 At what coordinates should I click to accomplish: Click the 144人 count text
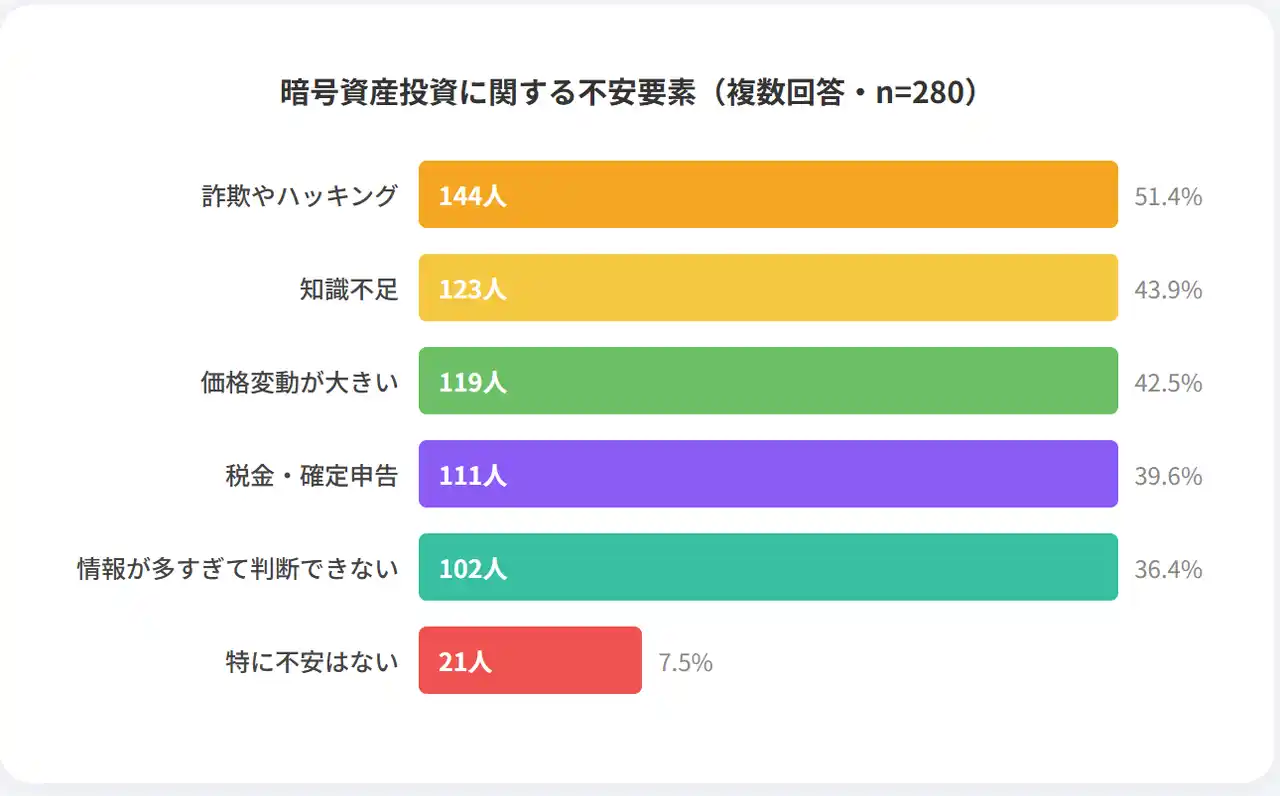473,196
